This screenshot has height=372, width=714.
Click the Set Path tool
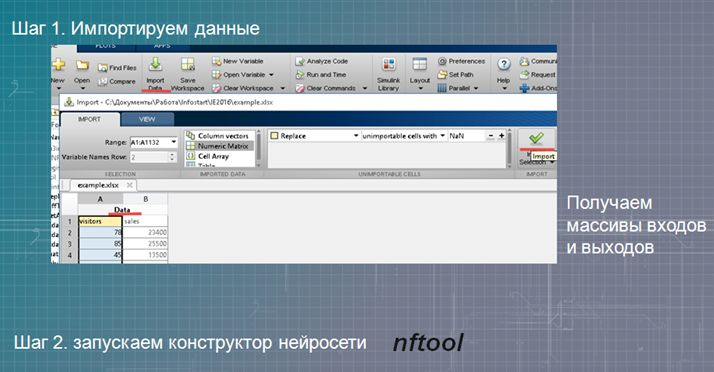(455, 75)
